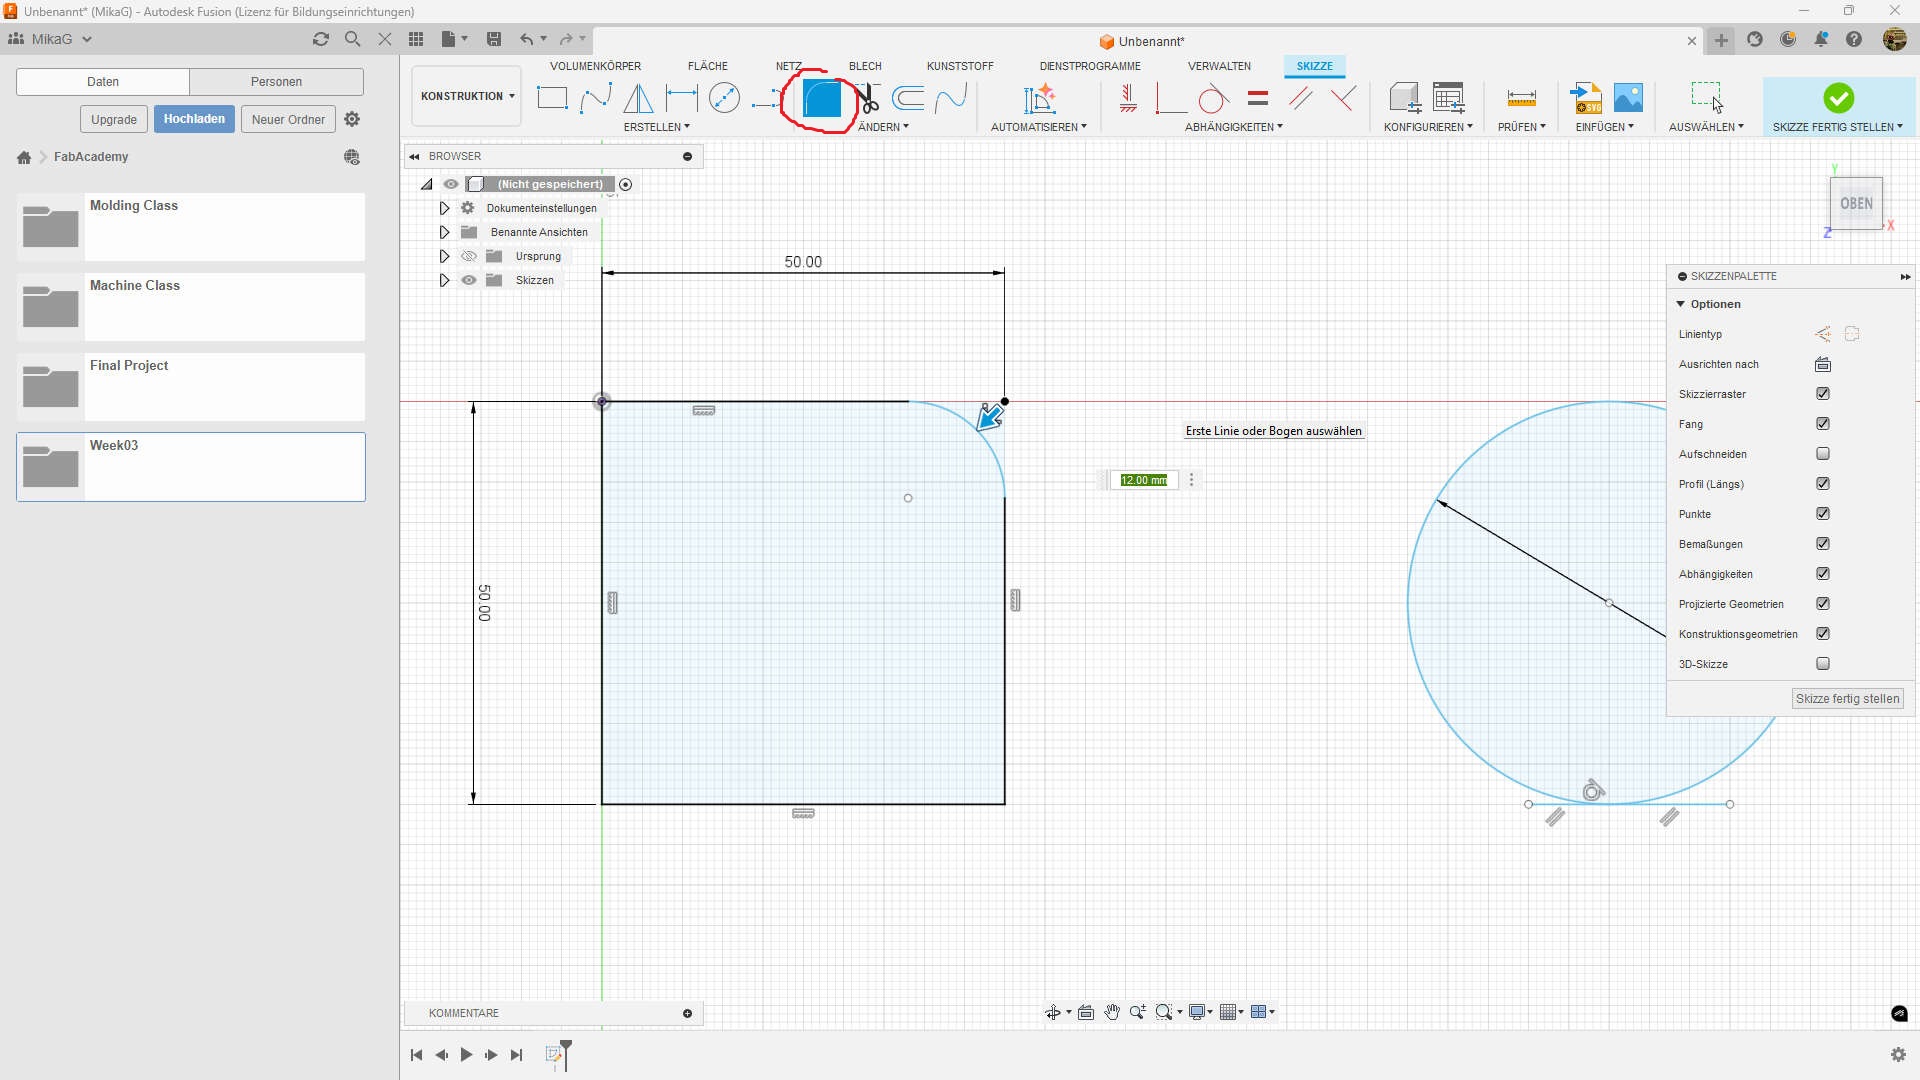Toggle visibility of the Skizzen folder
Screen dimensions: 1920x1080
468,280
